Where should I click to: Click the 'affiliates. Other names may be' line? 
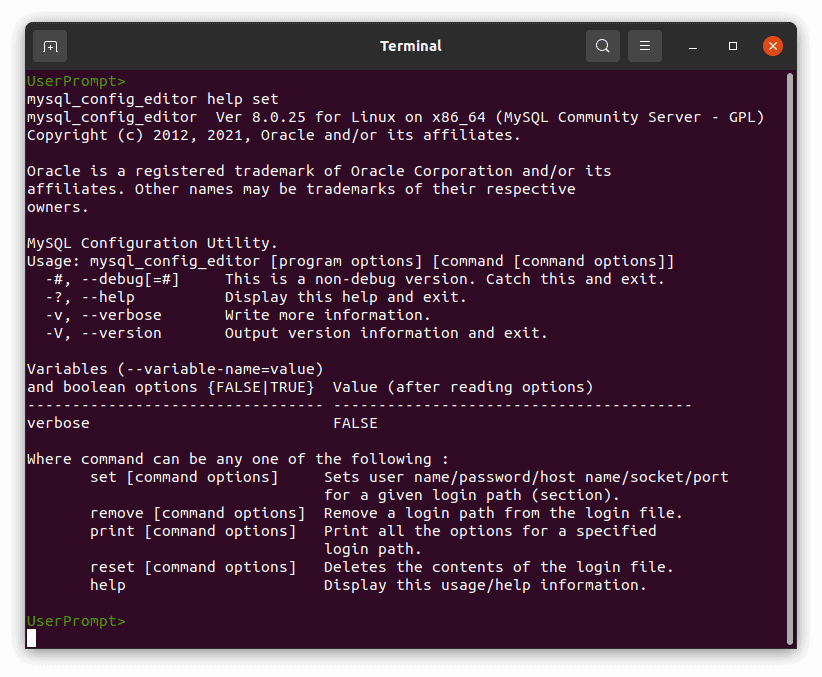(x=301, y=189)
